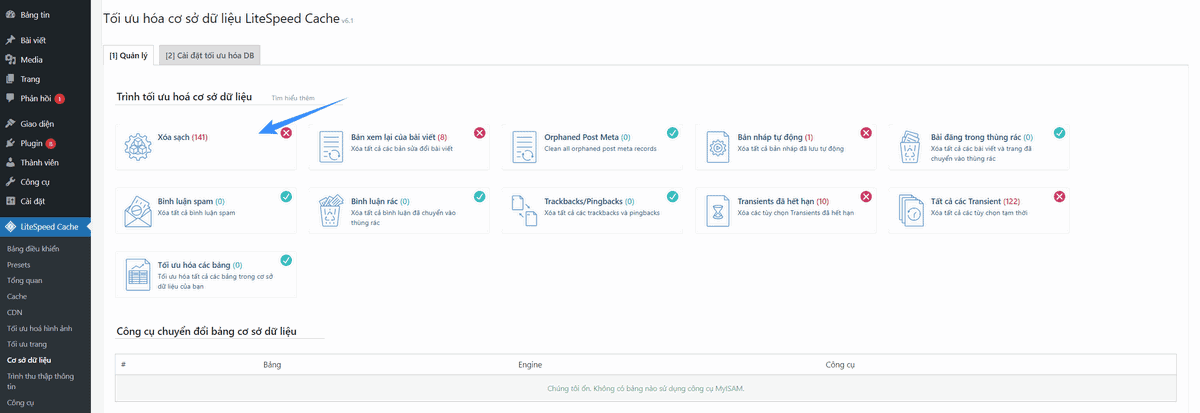Click the Bản xem lại của bài viết (8) link
Viewport: 1200px width, 413px height.
click(399, 136)
